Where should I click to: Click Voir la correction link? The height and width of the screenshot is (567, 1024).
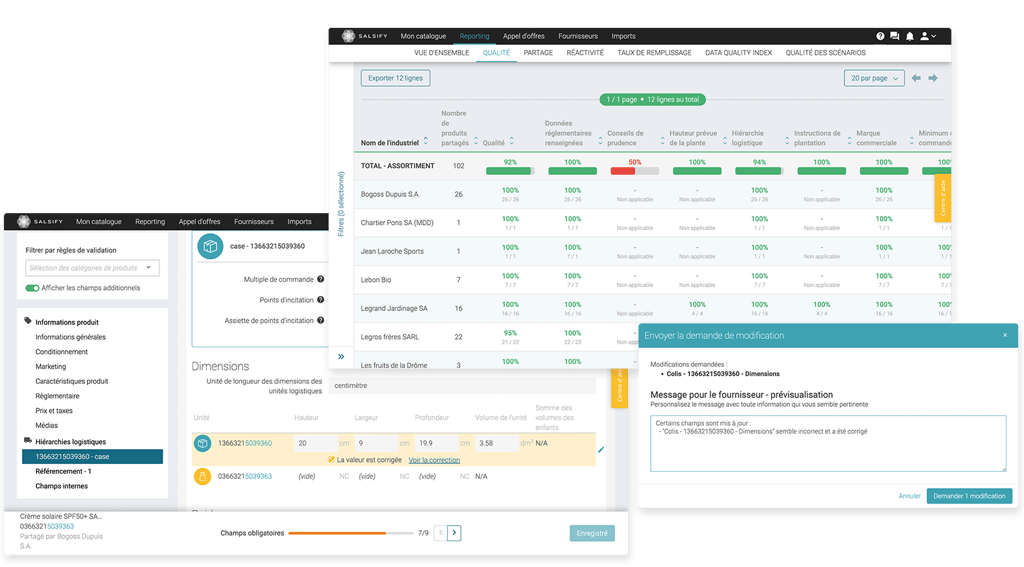[x=434, y=460]
